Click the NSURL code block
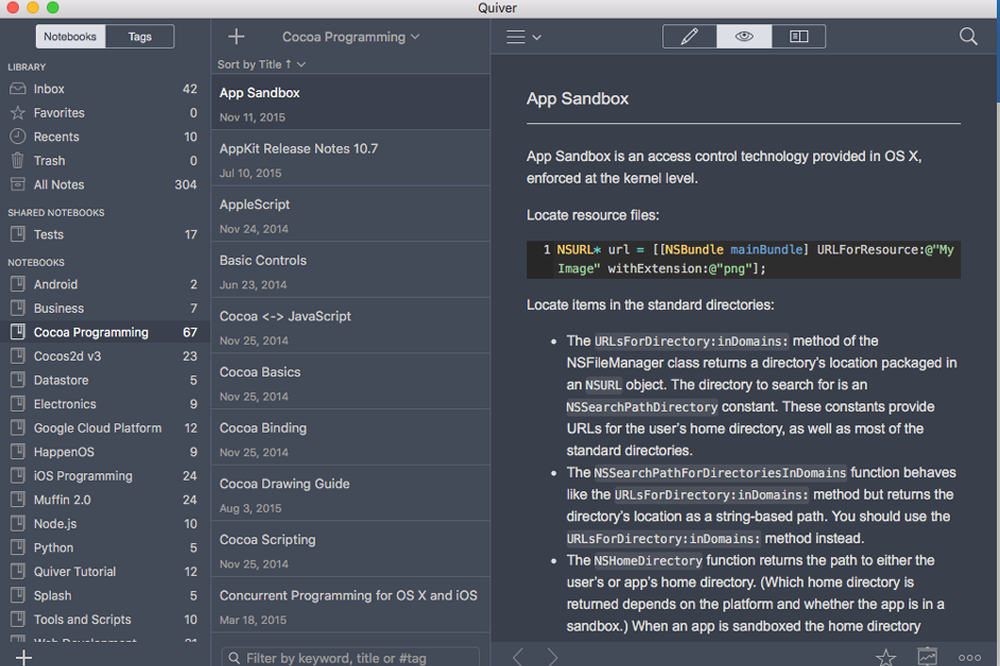Screen dimensions: 1000x666 [x=743, y=259]
